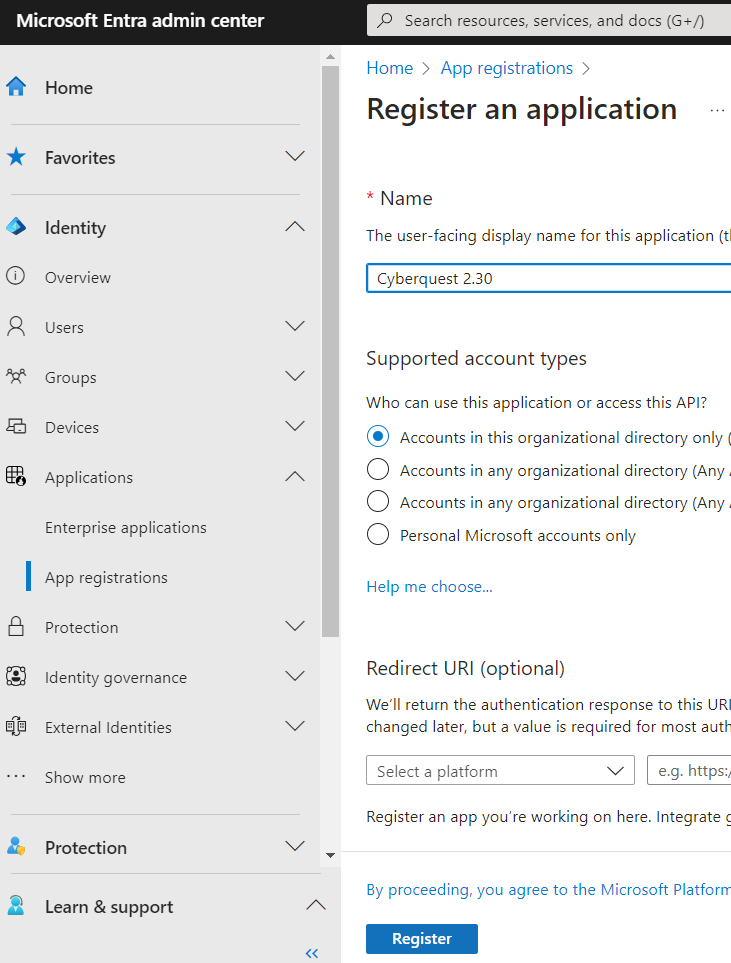The width and height of the screenshot is (731, 963).
Task: Click the Groups people icon
Action: tap(16, 376)
